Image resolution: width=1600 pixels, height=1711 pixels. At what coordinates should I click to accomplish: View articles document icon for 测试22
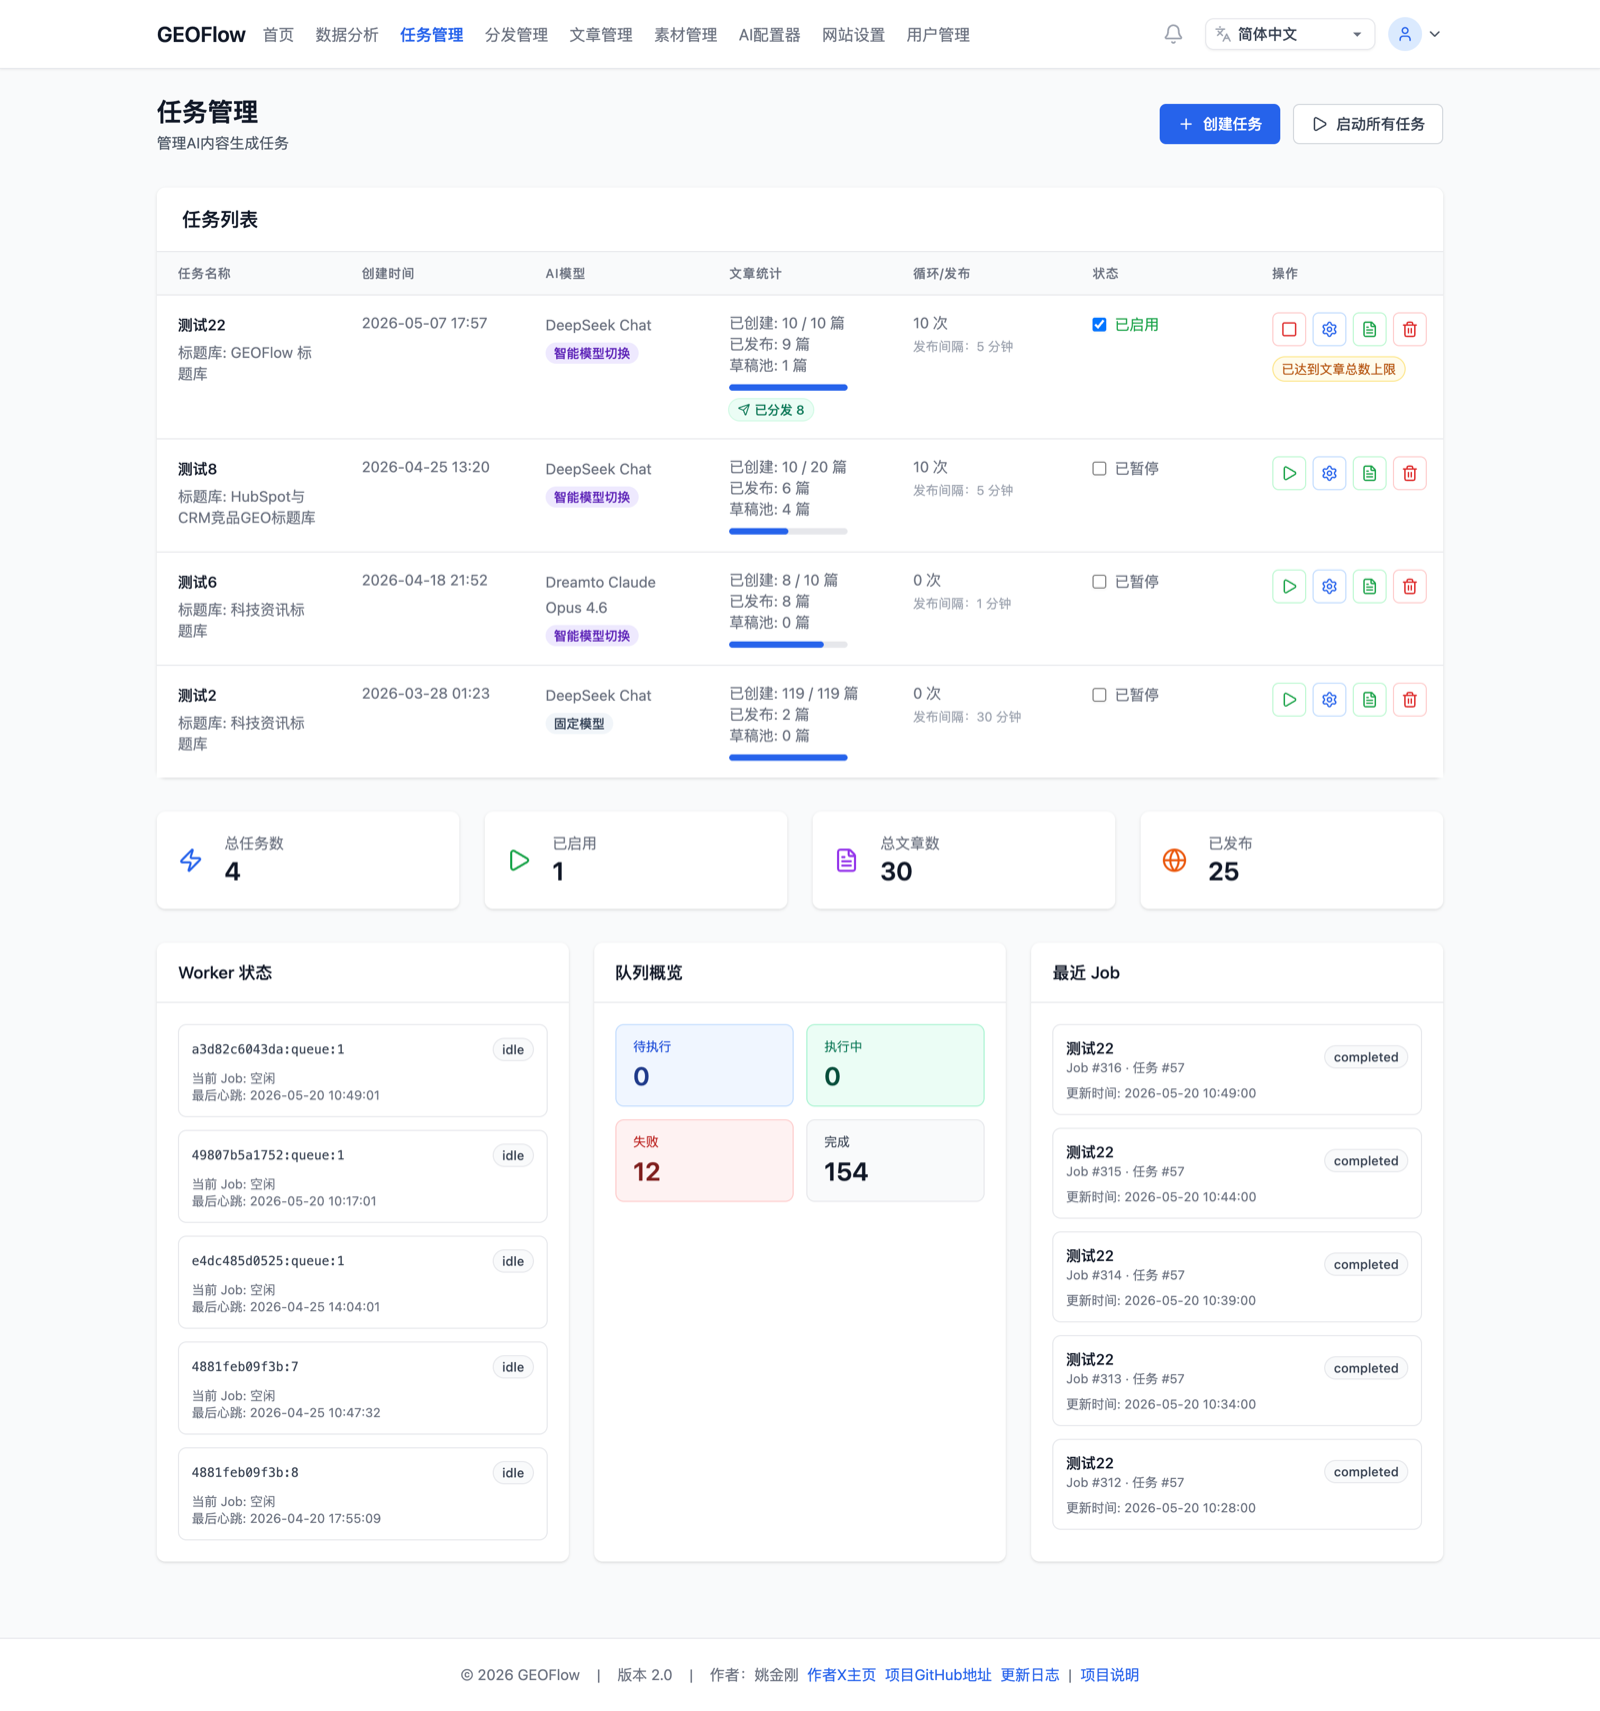(x=1369, y=329)
